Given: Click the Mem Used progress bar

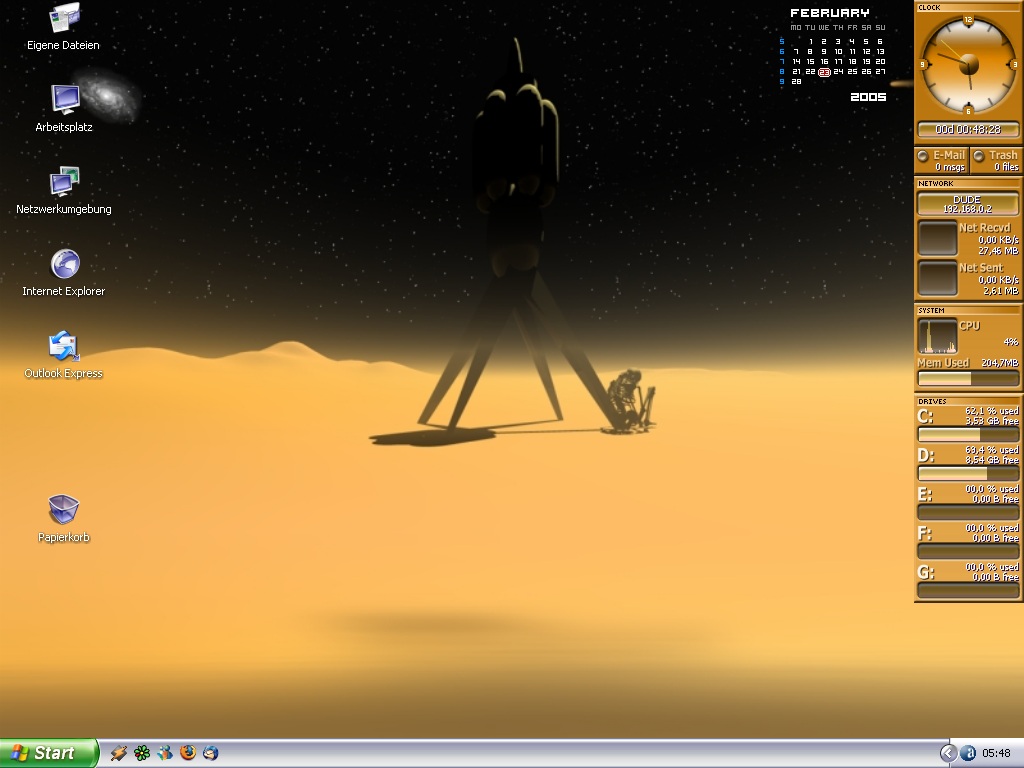Looking at the screenshot, I should [968, 378].
